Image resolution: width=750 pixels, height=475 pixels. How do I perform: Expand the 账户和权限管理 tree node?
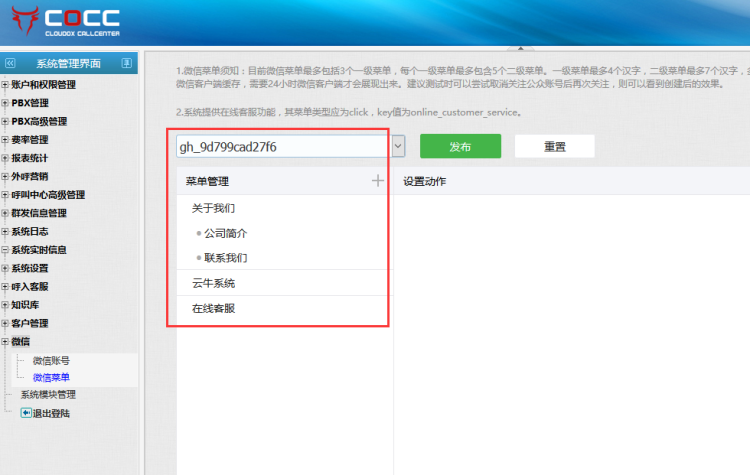point(5,85)
